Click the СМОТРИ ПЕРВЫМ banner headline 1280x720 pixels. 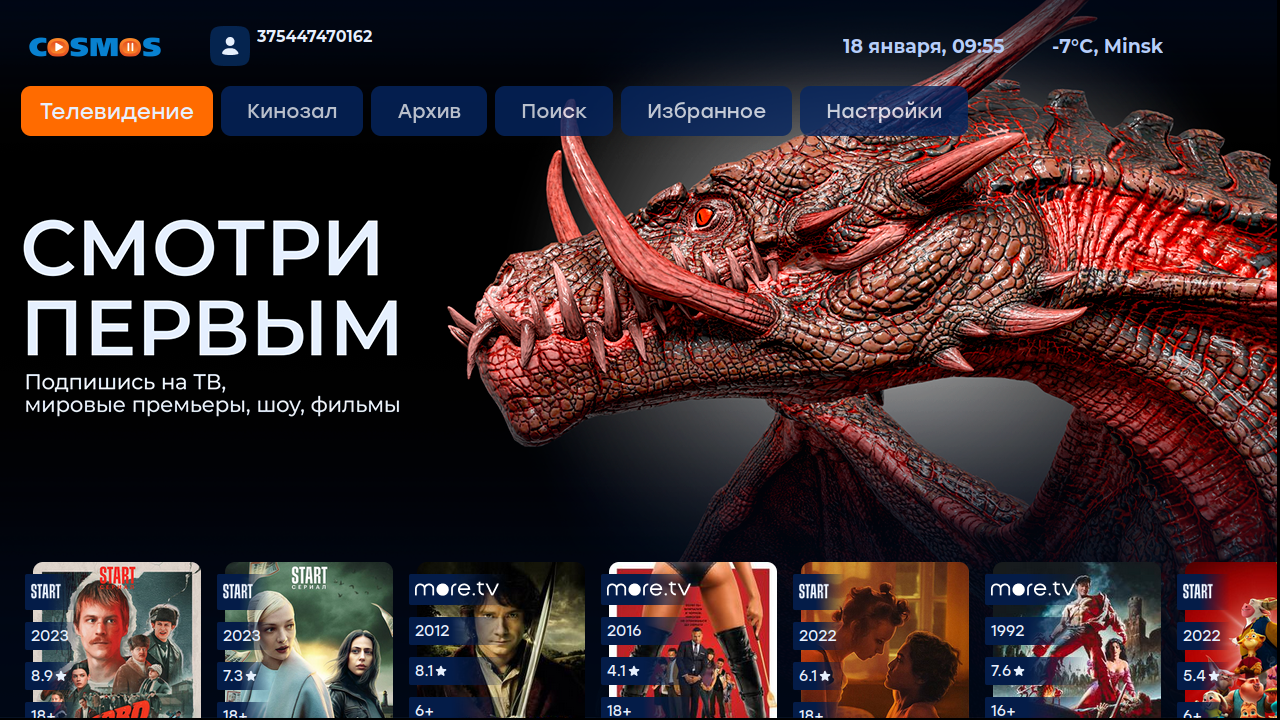coord(211,287)
